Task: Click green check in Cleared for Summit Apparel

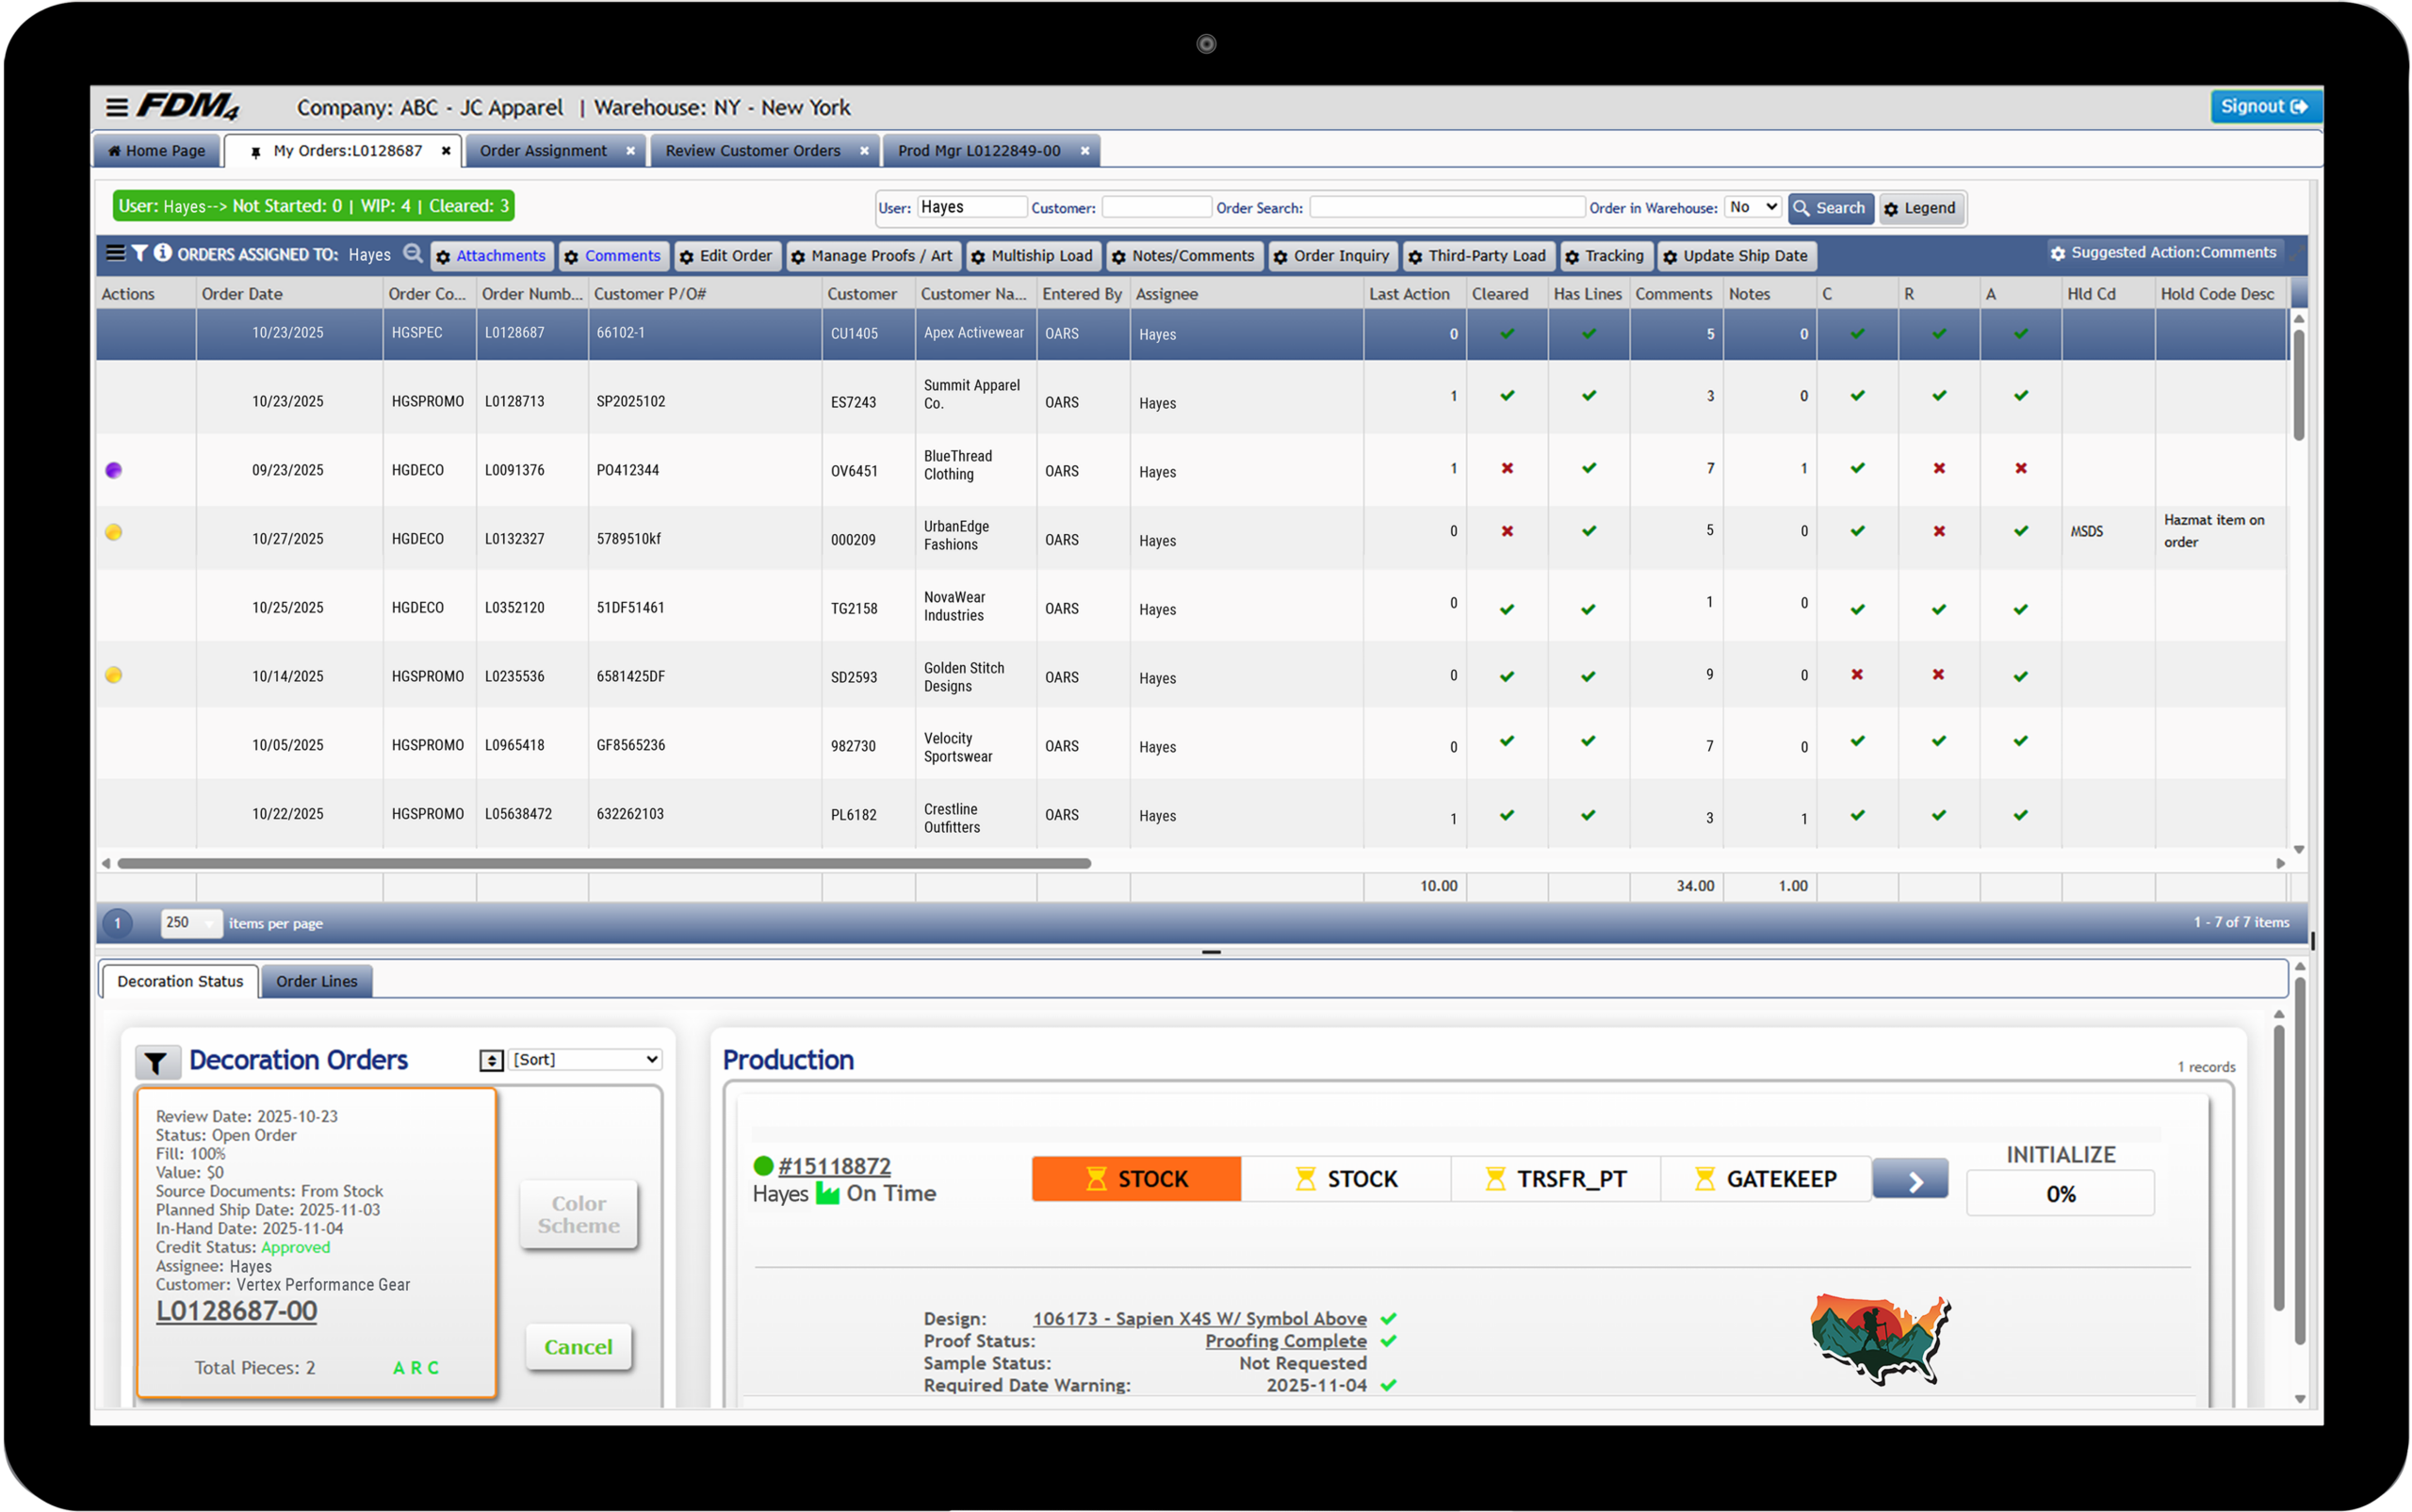Action: coord(1507,396)
